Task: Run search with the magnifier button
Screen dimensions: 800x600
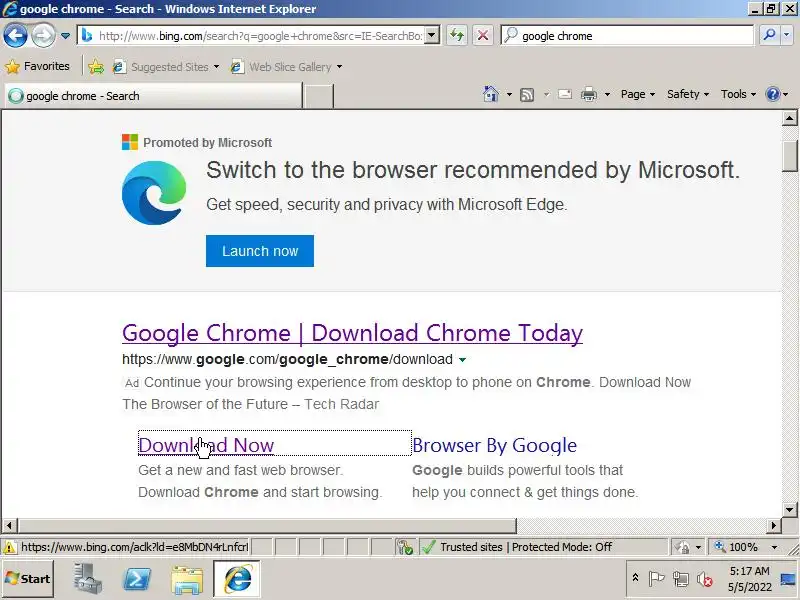Action: coord(769,36)
